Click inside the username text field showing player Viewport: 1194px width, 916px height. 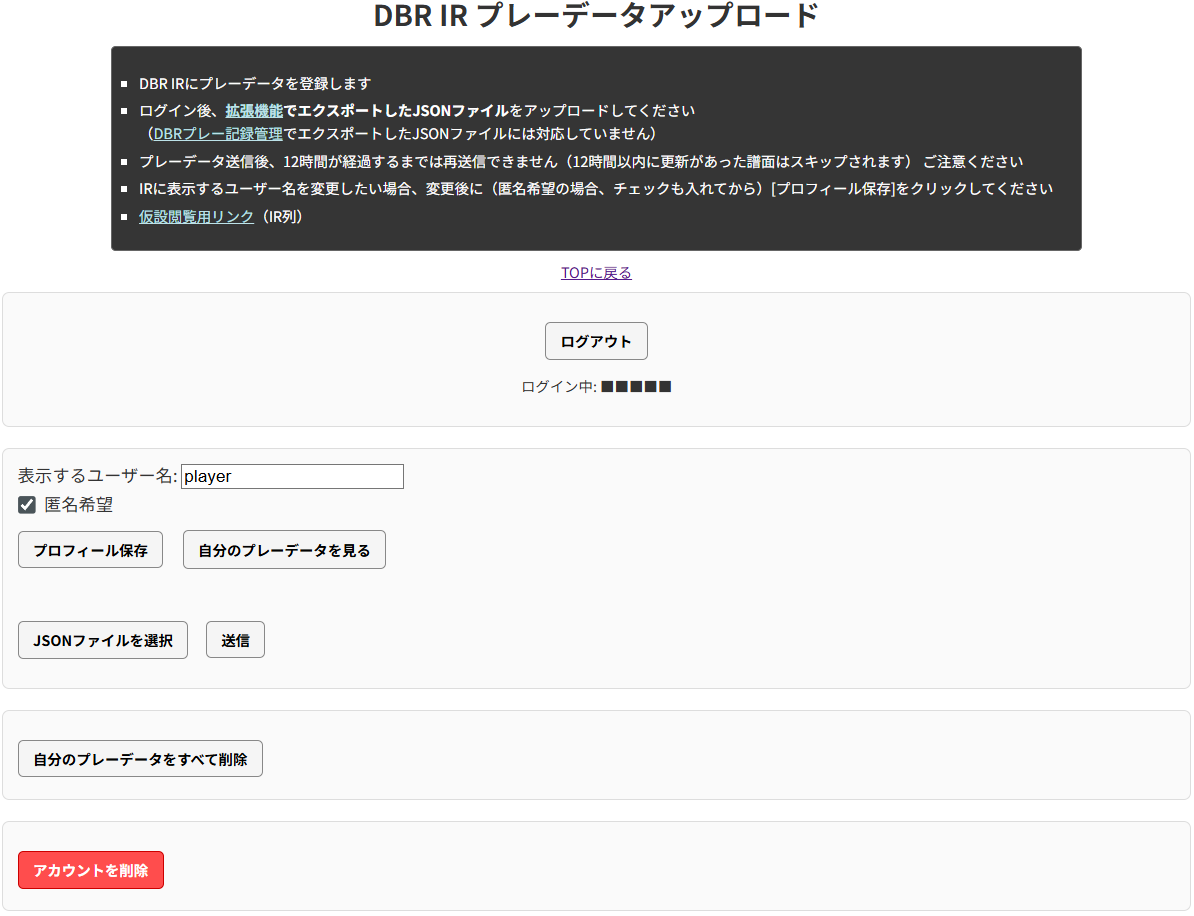292,476
